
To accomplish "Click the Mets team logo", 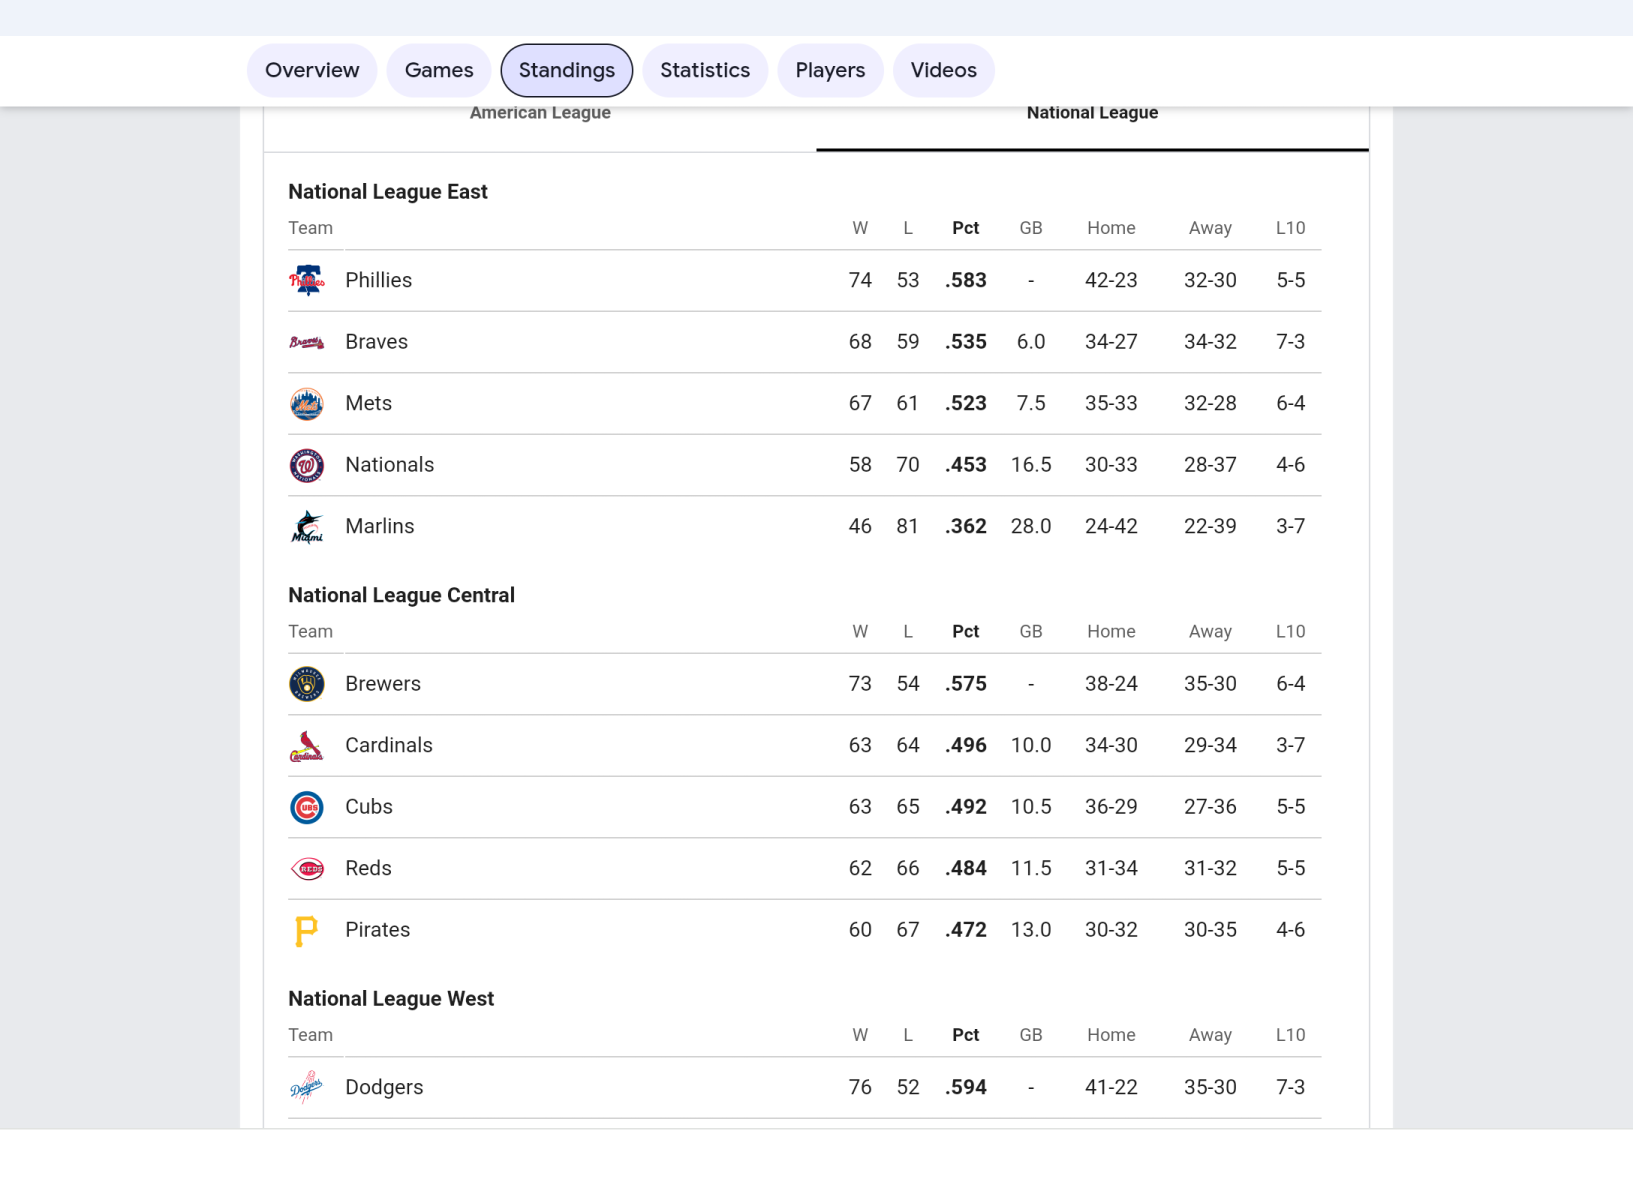I will [x=307, y=404].
